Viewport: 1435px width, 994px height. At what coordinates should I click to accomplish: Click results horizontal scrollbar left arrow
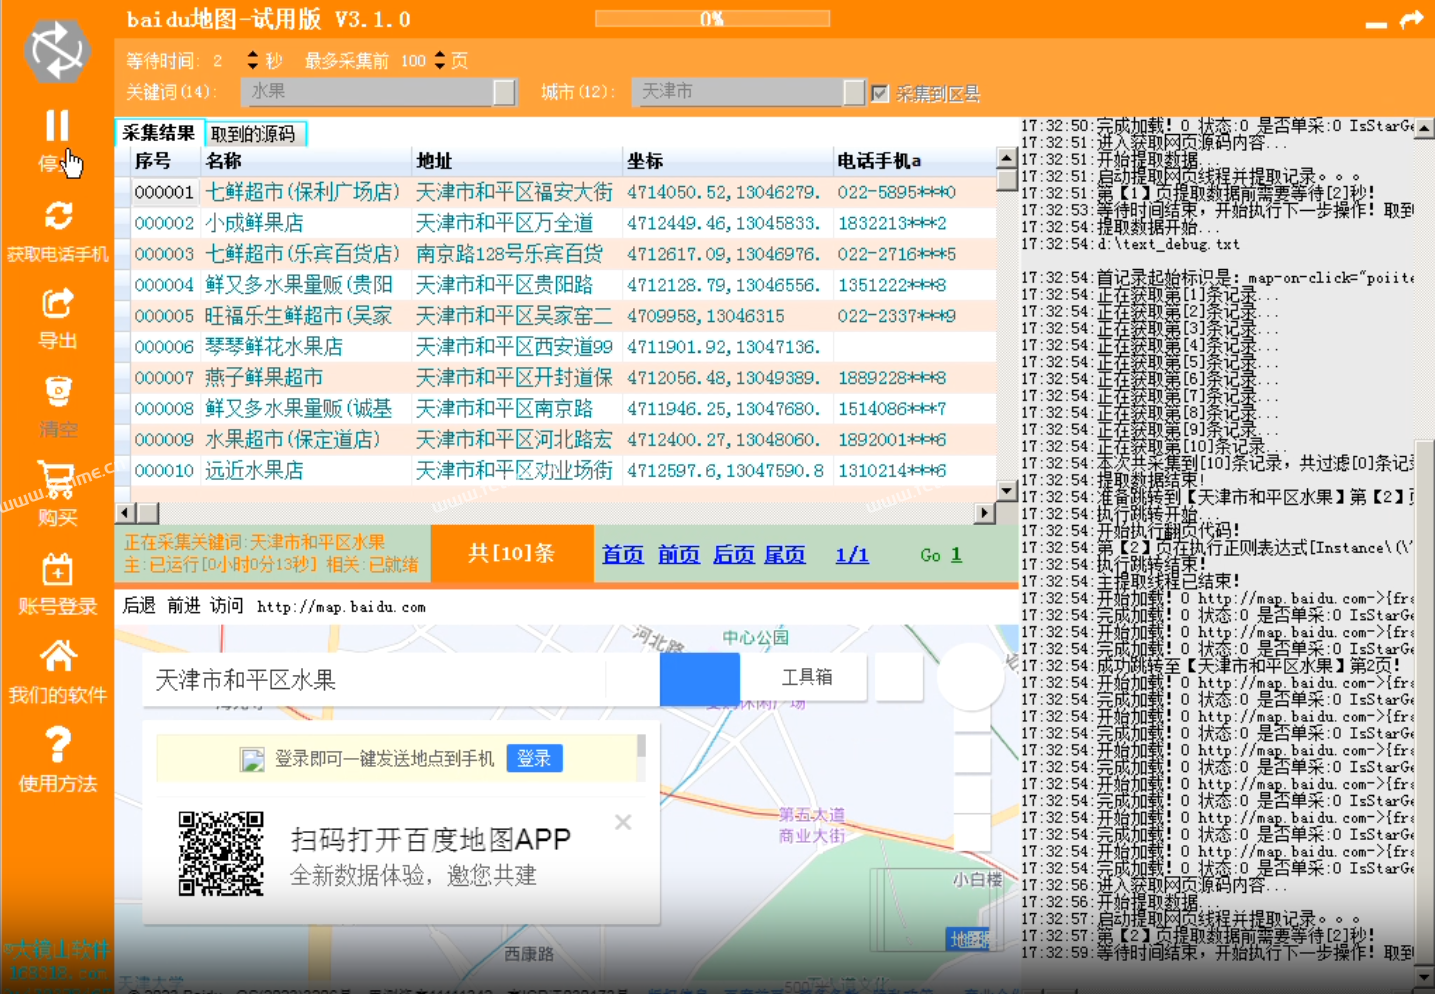125,513
